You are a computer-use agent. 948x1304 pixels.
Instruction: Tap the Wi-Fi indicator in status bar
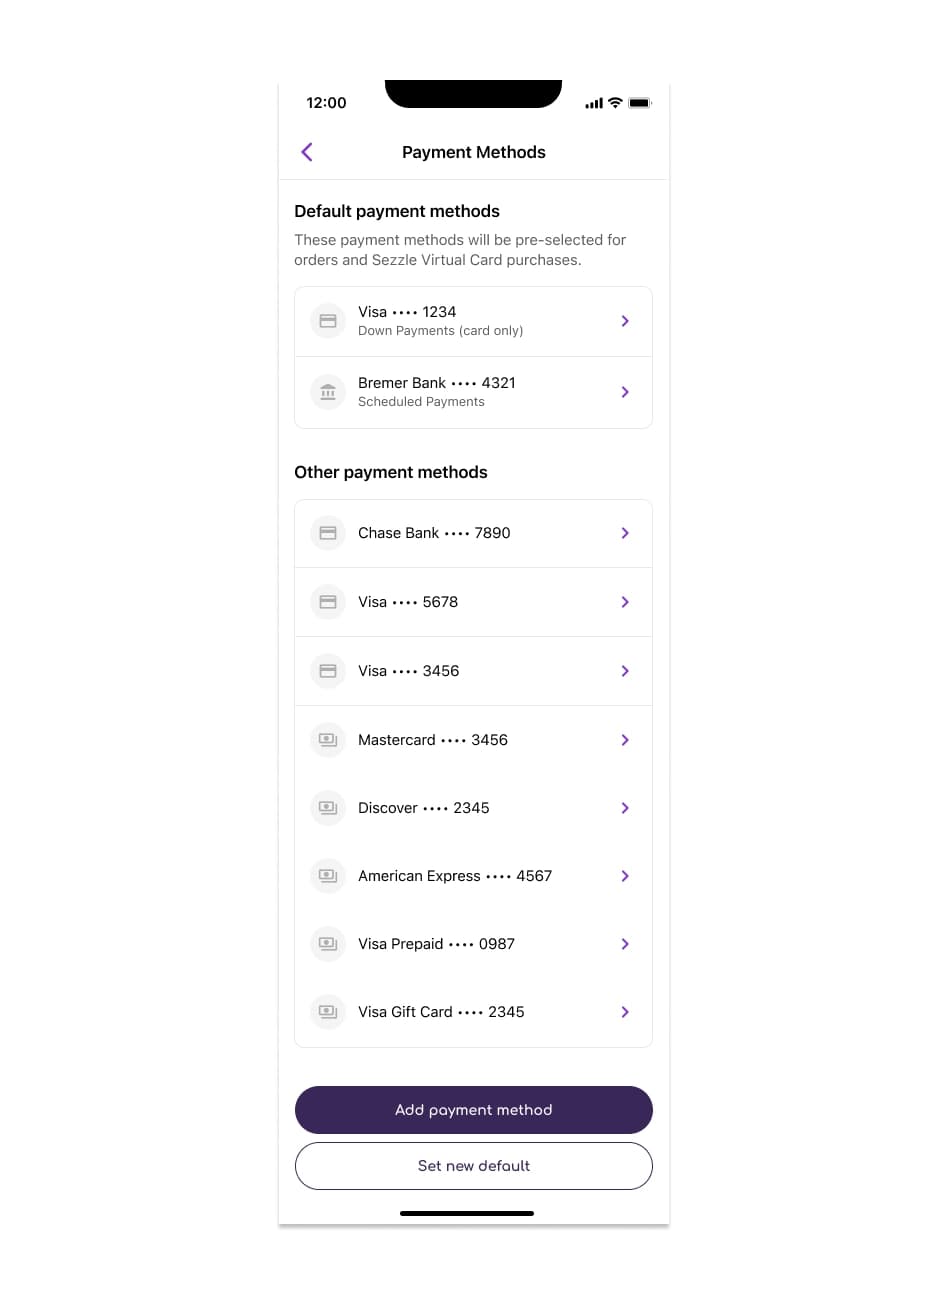[x=615, y=102]
